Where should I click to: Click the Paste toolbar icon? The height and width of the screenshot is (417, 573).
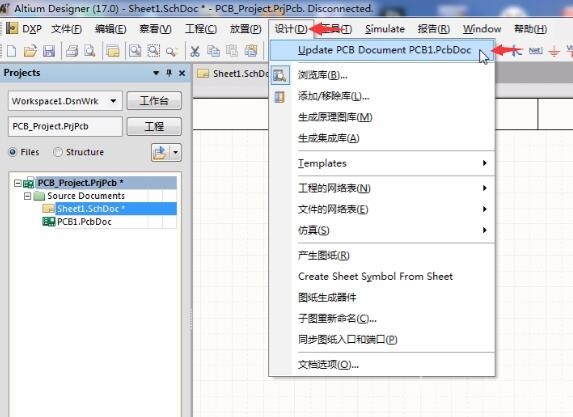tap(232, 51)
